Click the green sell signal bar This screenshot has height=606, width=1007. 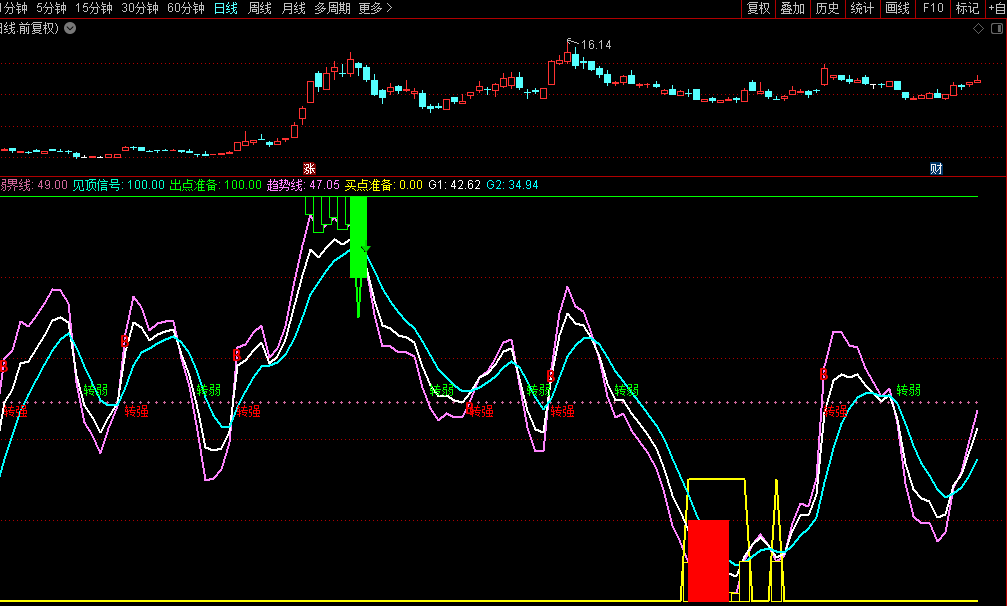coord(358,237)
